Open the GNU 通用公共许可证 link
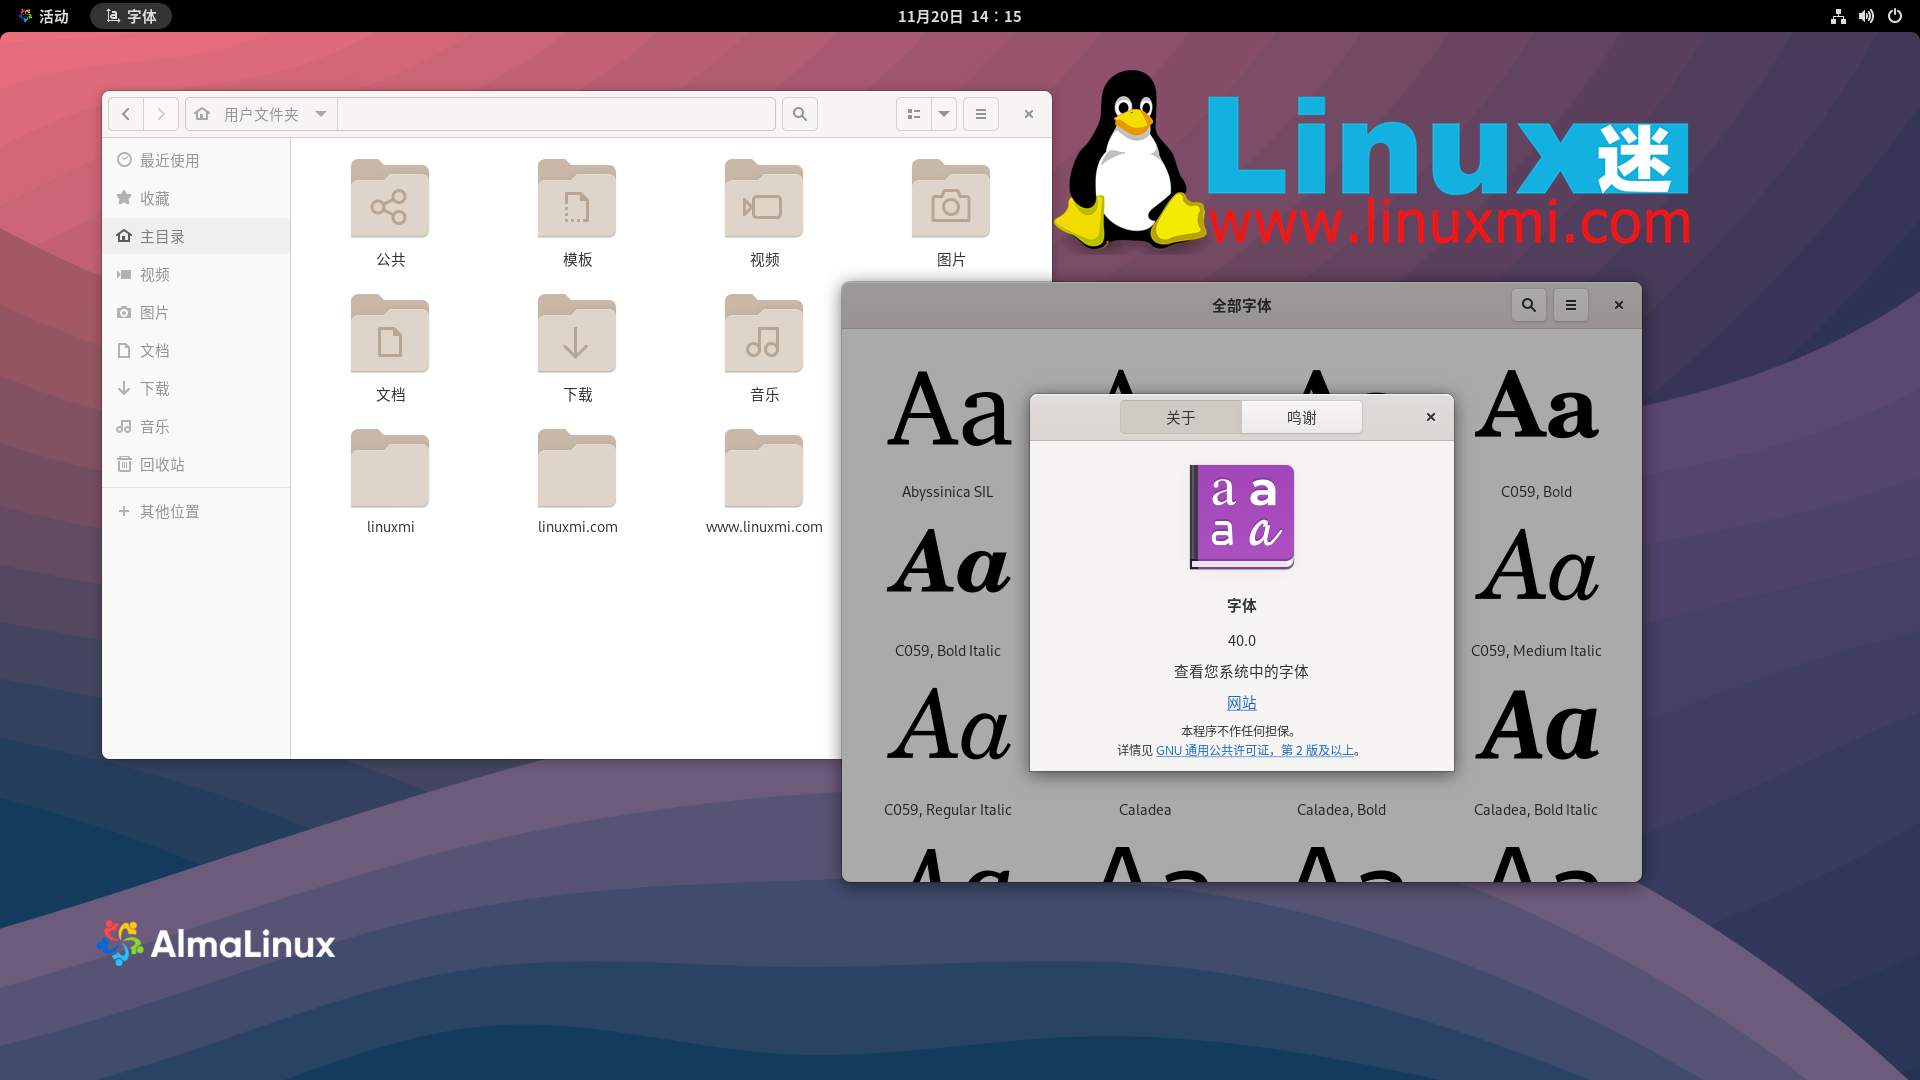Image resolution: width=1920 pixels, height=1080 pixels. pos(1255,750)
